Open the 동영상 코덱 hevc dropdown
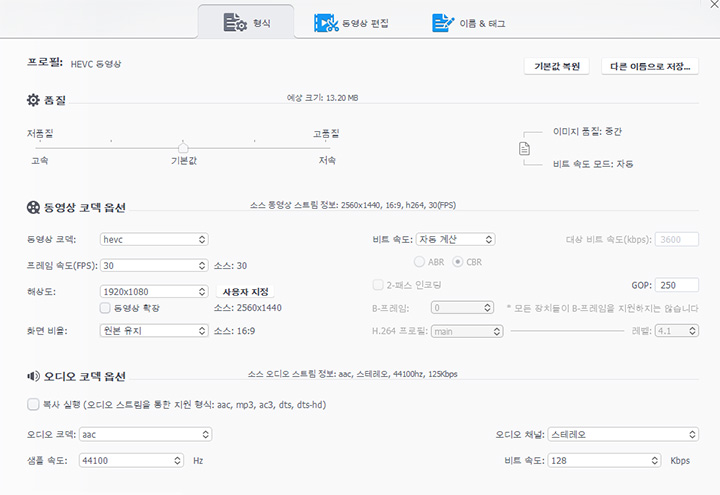 [154, 239]
